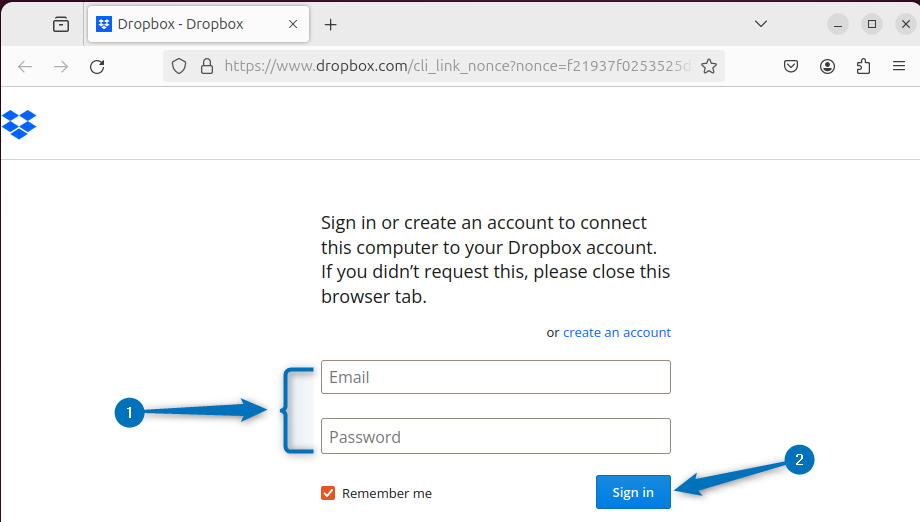
Task: Go back to the previous page
Action: pyautogui.click(x=25, y=67)
